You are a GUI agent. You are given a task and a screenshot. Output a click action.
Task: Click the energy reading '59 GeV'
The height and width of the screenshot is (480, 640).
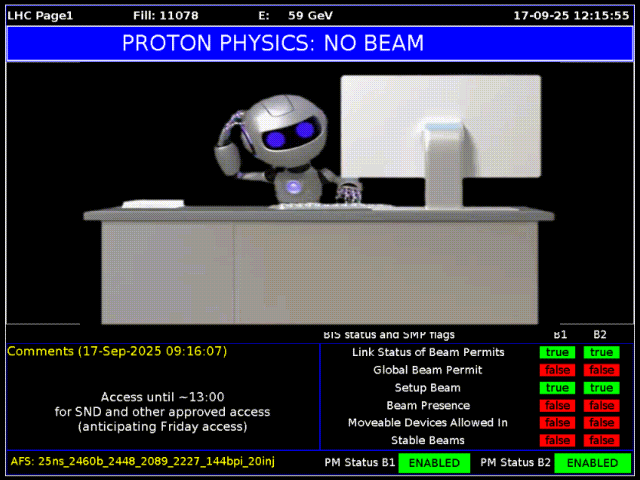[x=310, y=16]
